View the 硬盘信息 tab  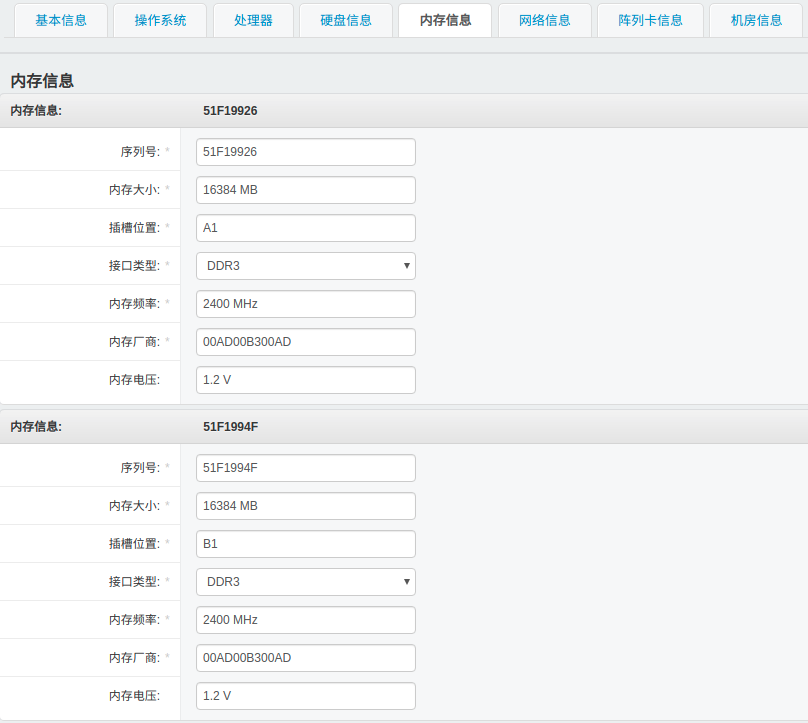click(345, 20)
